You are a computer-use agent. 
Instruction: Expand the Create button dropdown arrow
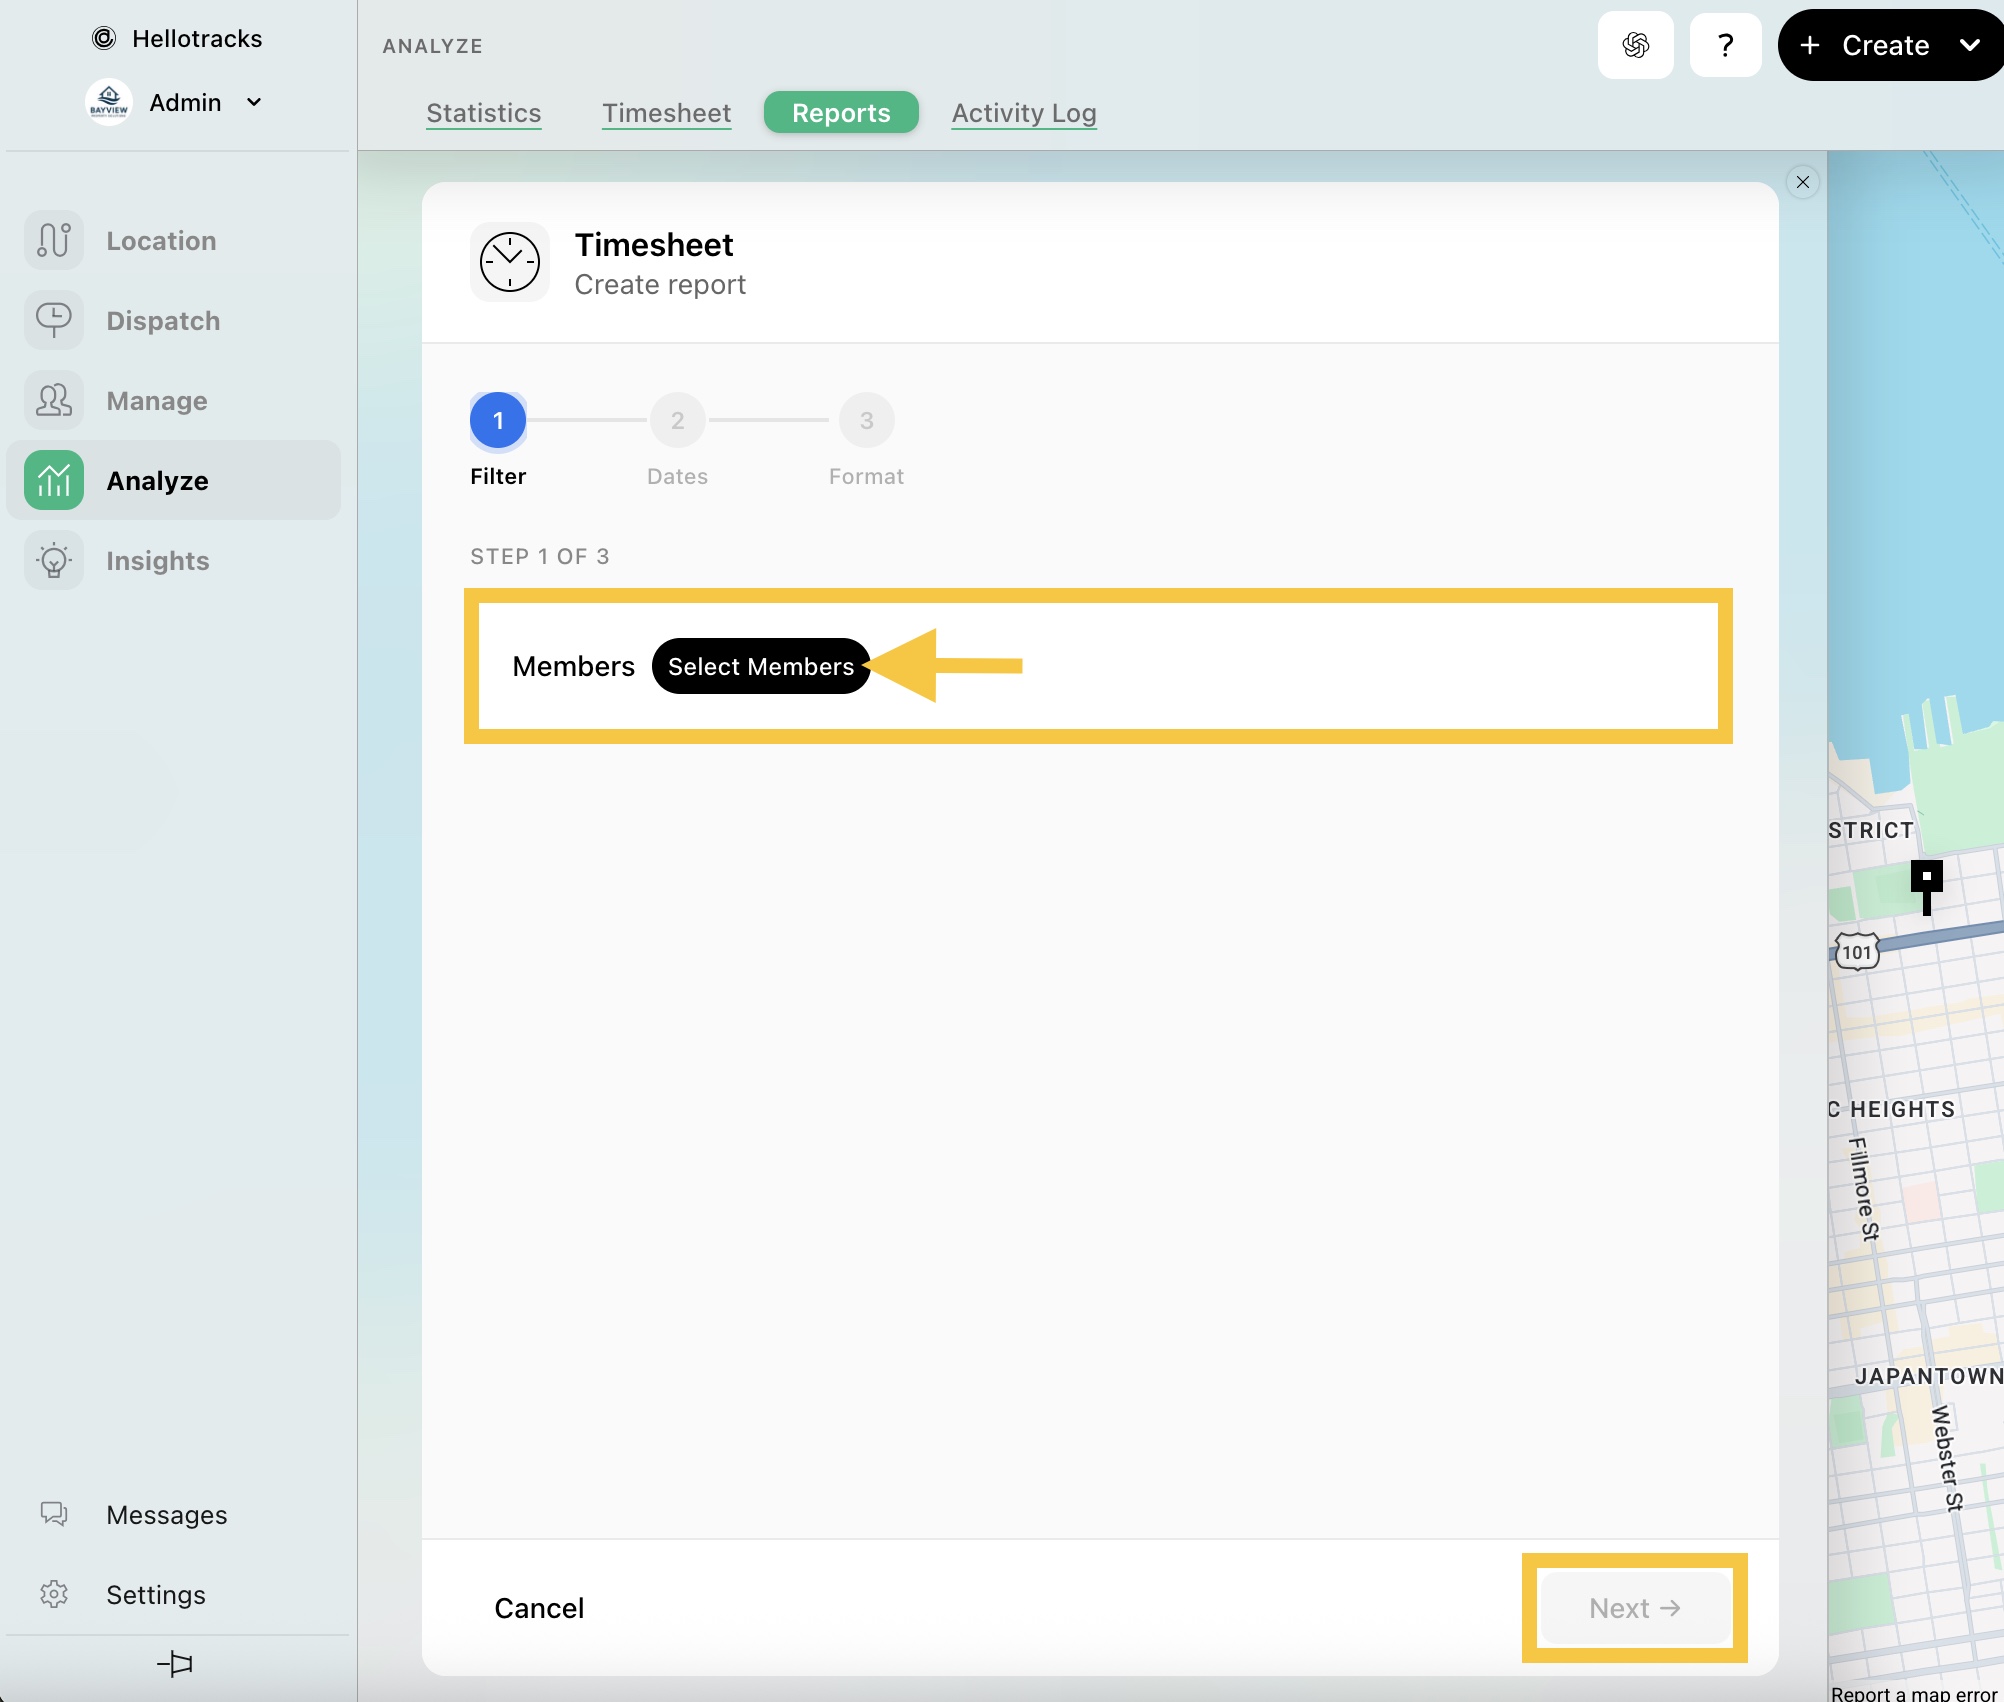[x=1969, y=45]
